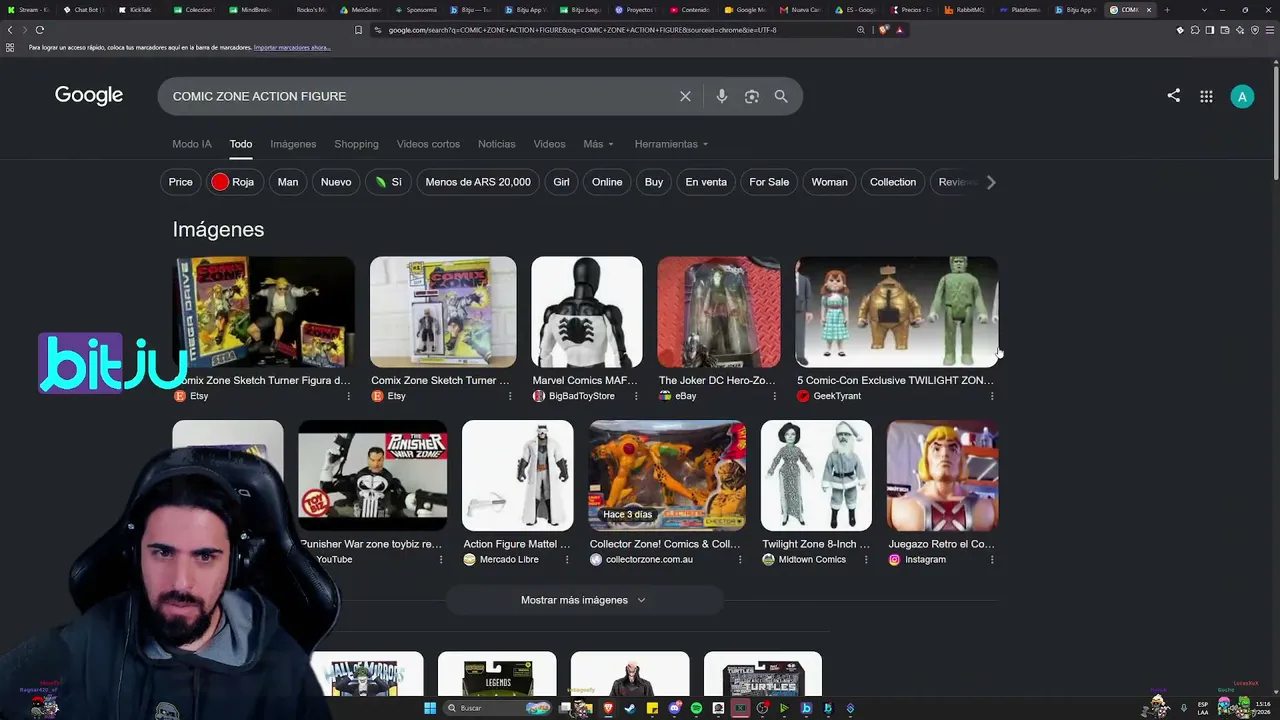1280x720 pixels.
Task: Start voice search with the microphone icon
Action: [x=722, y=96]
